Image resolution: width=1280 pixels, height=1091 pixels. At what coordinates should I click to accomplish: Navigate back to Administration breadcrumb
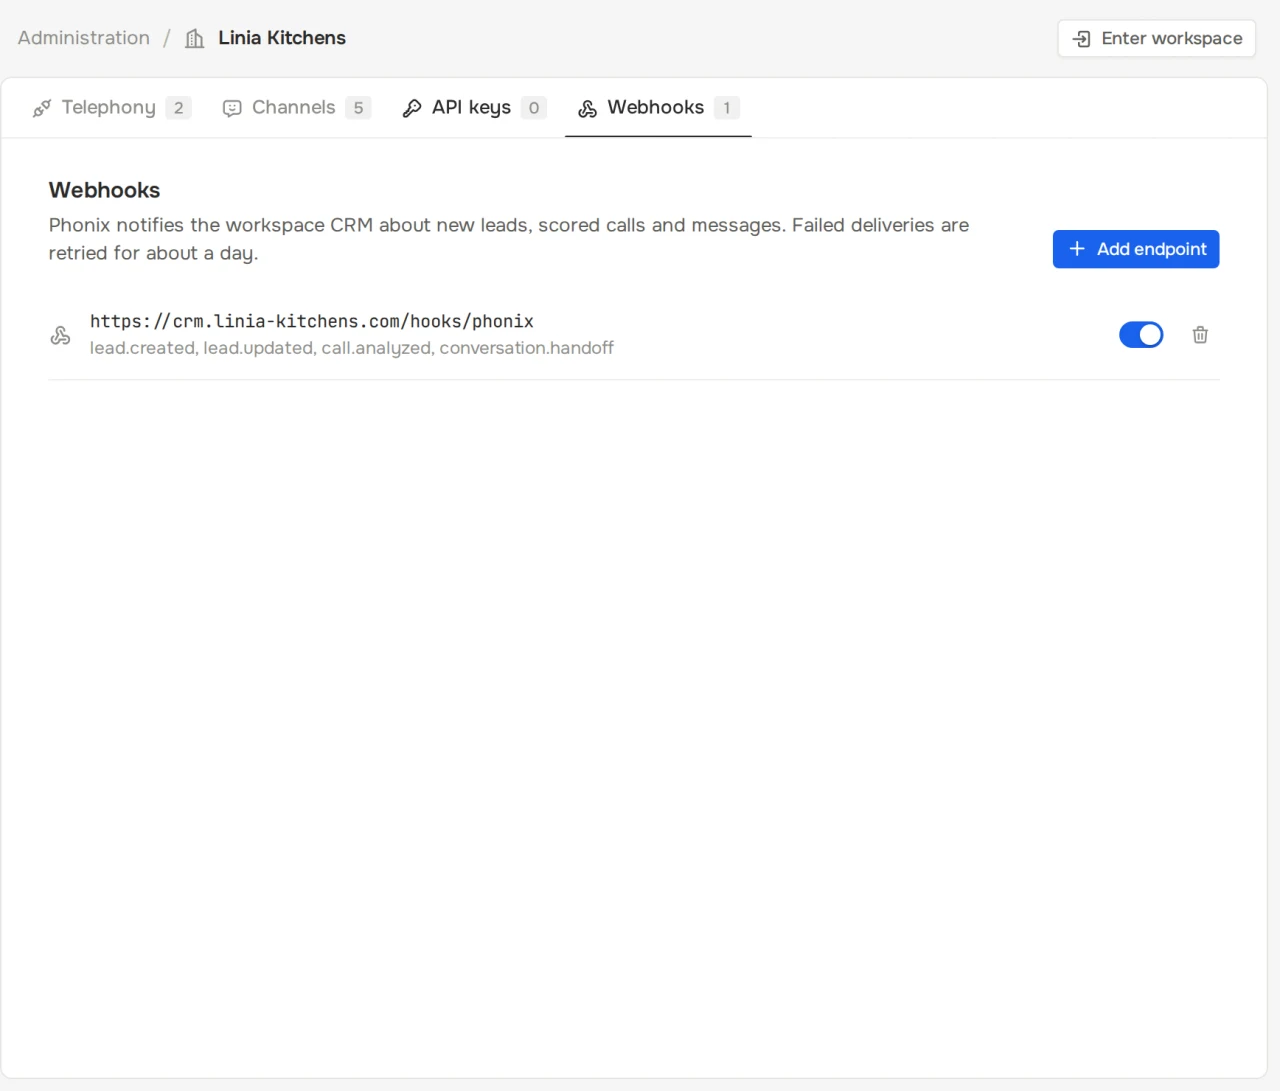(x=84, y=38)
